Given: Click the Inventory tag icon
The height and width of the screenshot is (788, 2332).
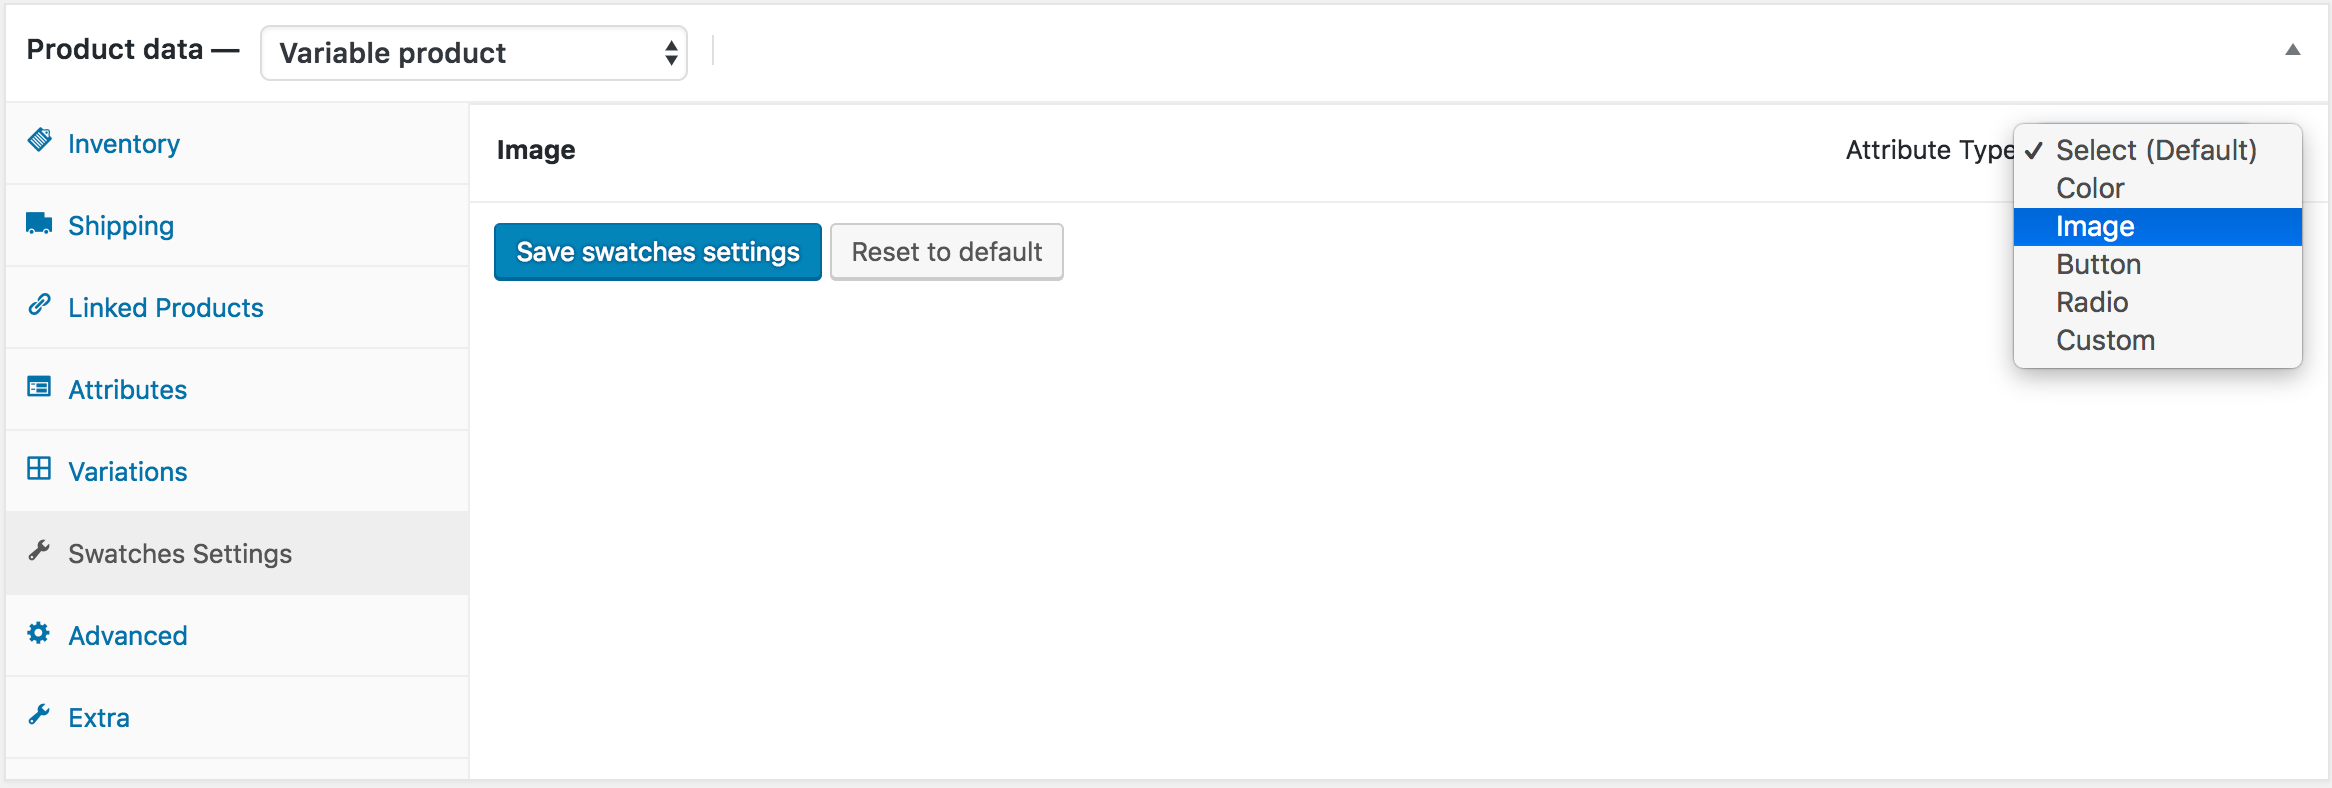Looking at the screenshot, I should 40,140.
